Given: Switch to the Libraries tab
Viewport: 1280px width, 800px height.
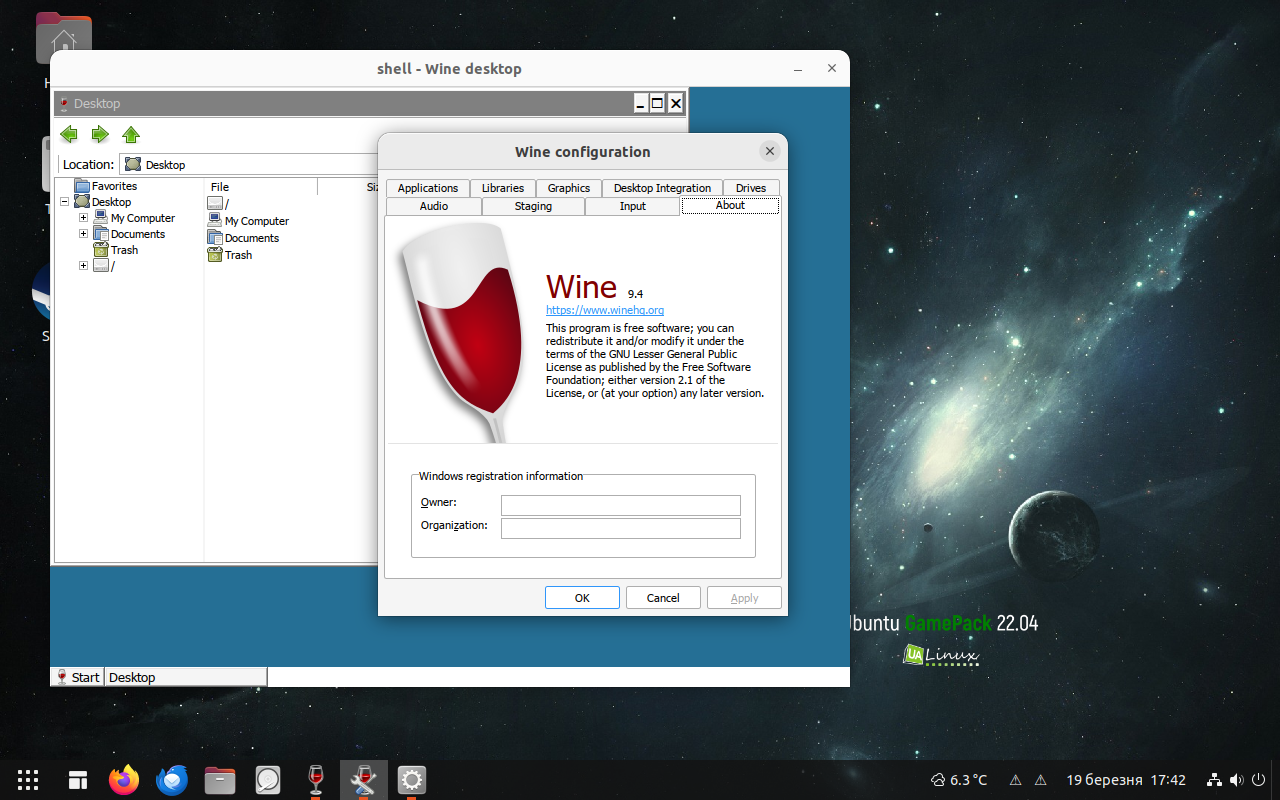Looking at the screenshot, I should pyautogui.click(x=503, y=188).
